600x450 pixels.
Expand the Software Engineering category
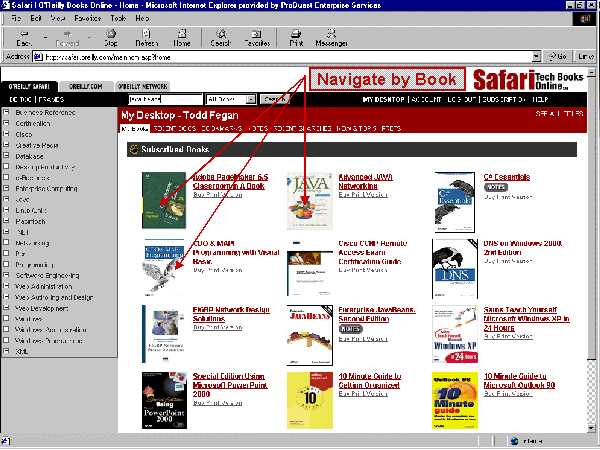(6, 275)
